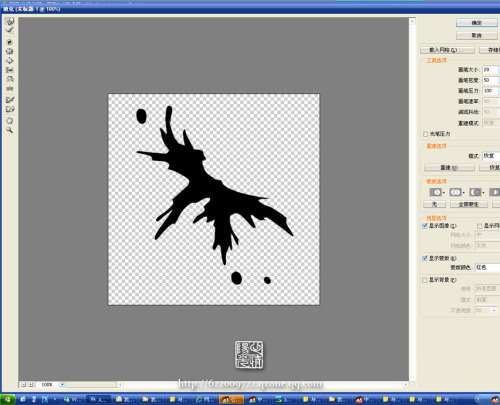
Task: Uncheck the 显示图像 show image checkbox
Action: point(425,226)
